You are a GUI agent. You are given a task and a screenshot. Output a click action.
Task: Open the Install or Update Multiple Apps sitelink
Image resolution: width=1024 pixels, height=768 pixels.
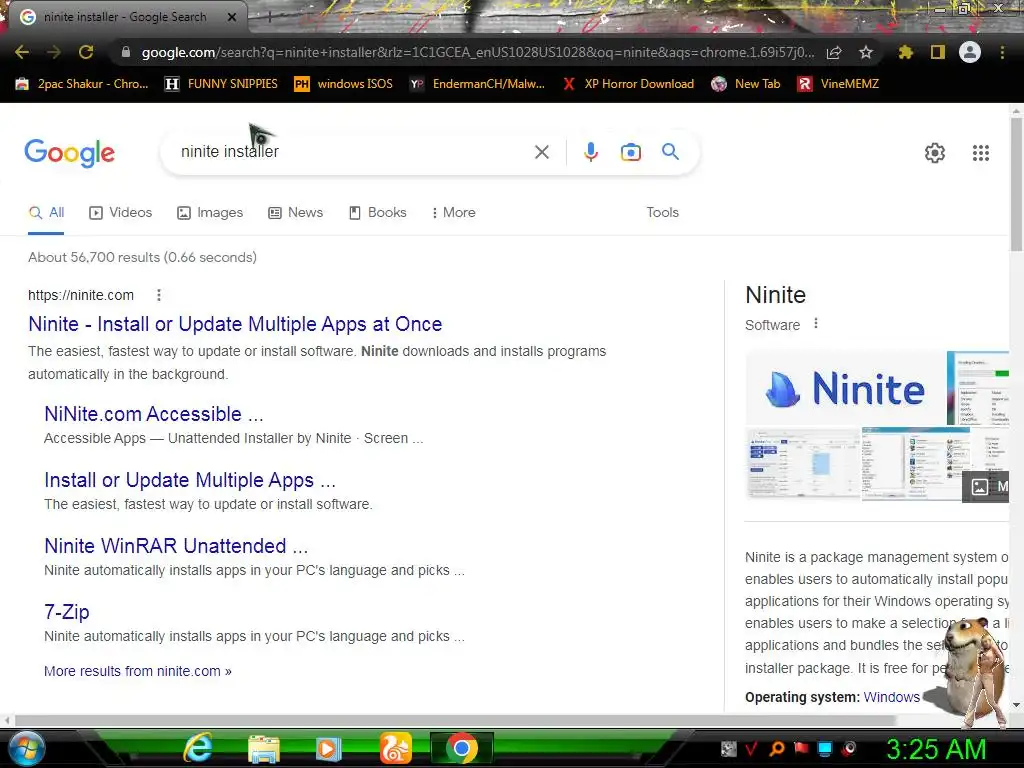click(190, 480)
